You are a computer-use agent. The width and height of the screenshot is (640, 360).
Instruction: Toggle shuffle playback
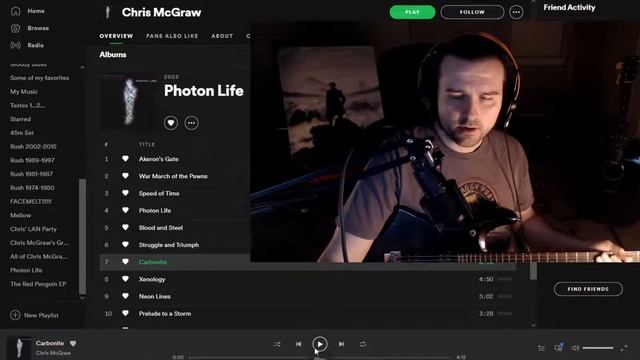(x=277, y=344)
